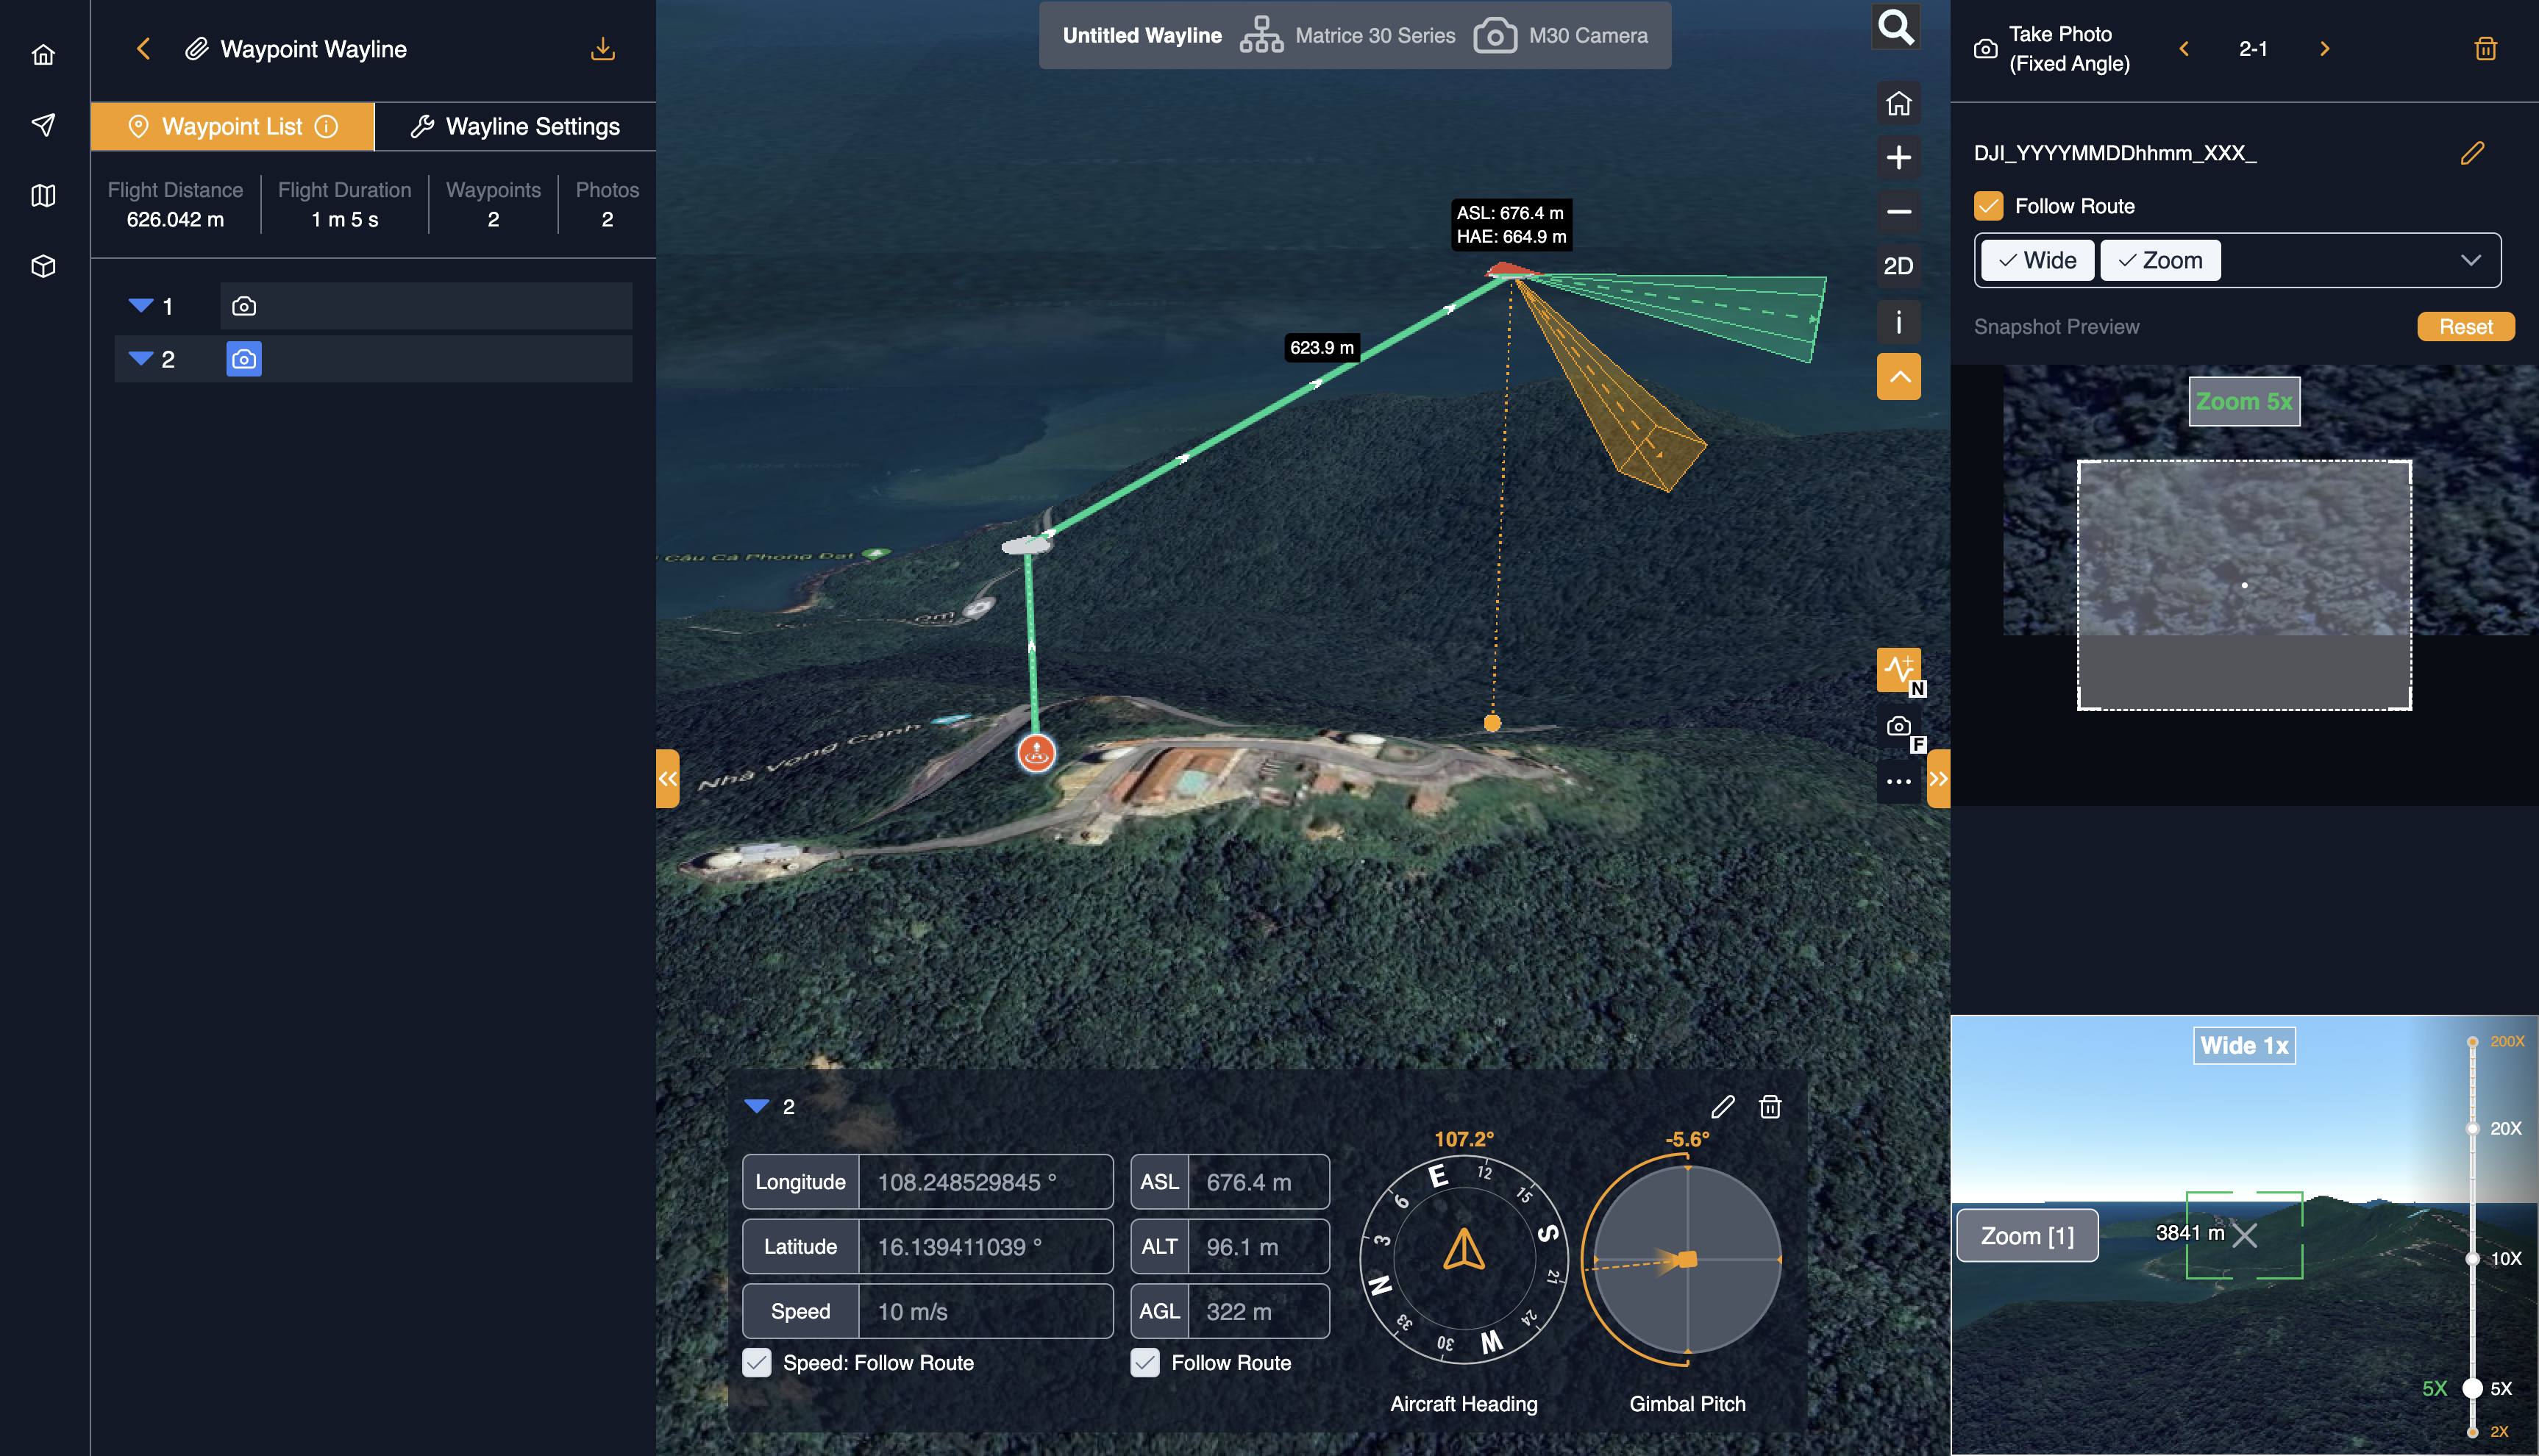
Task: Toggle Speed: Follow Route checkbox
Action: [757, 1362]
